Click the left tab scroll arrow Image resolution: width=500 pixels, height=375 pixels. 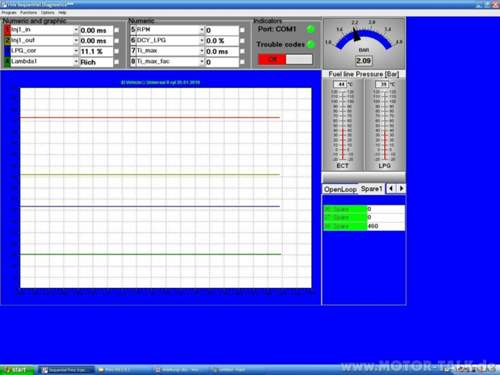(391, 189)
